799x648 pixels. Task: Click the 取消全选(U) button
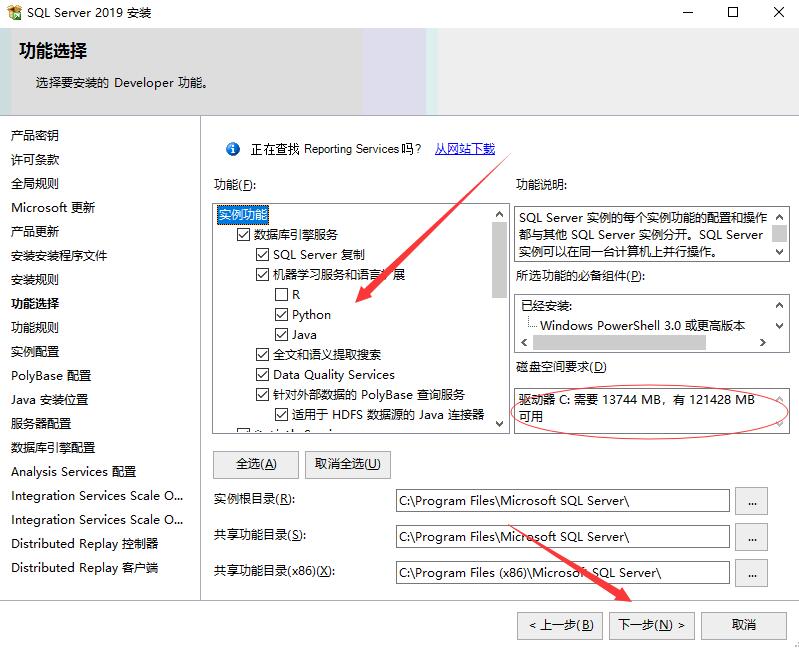348,464
